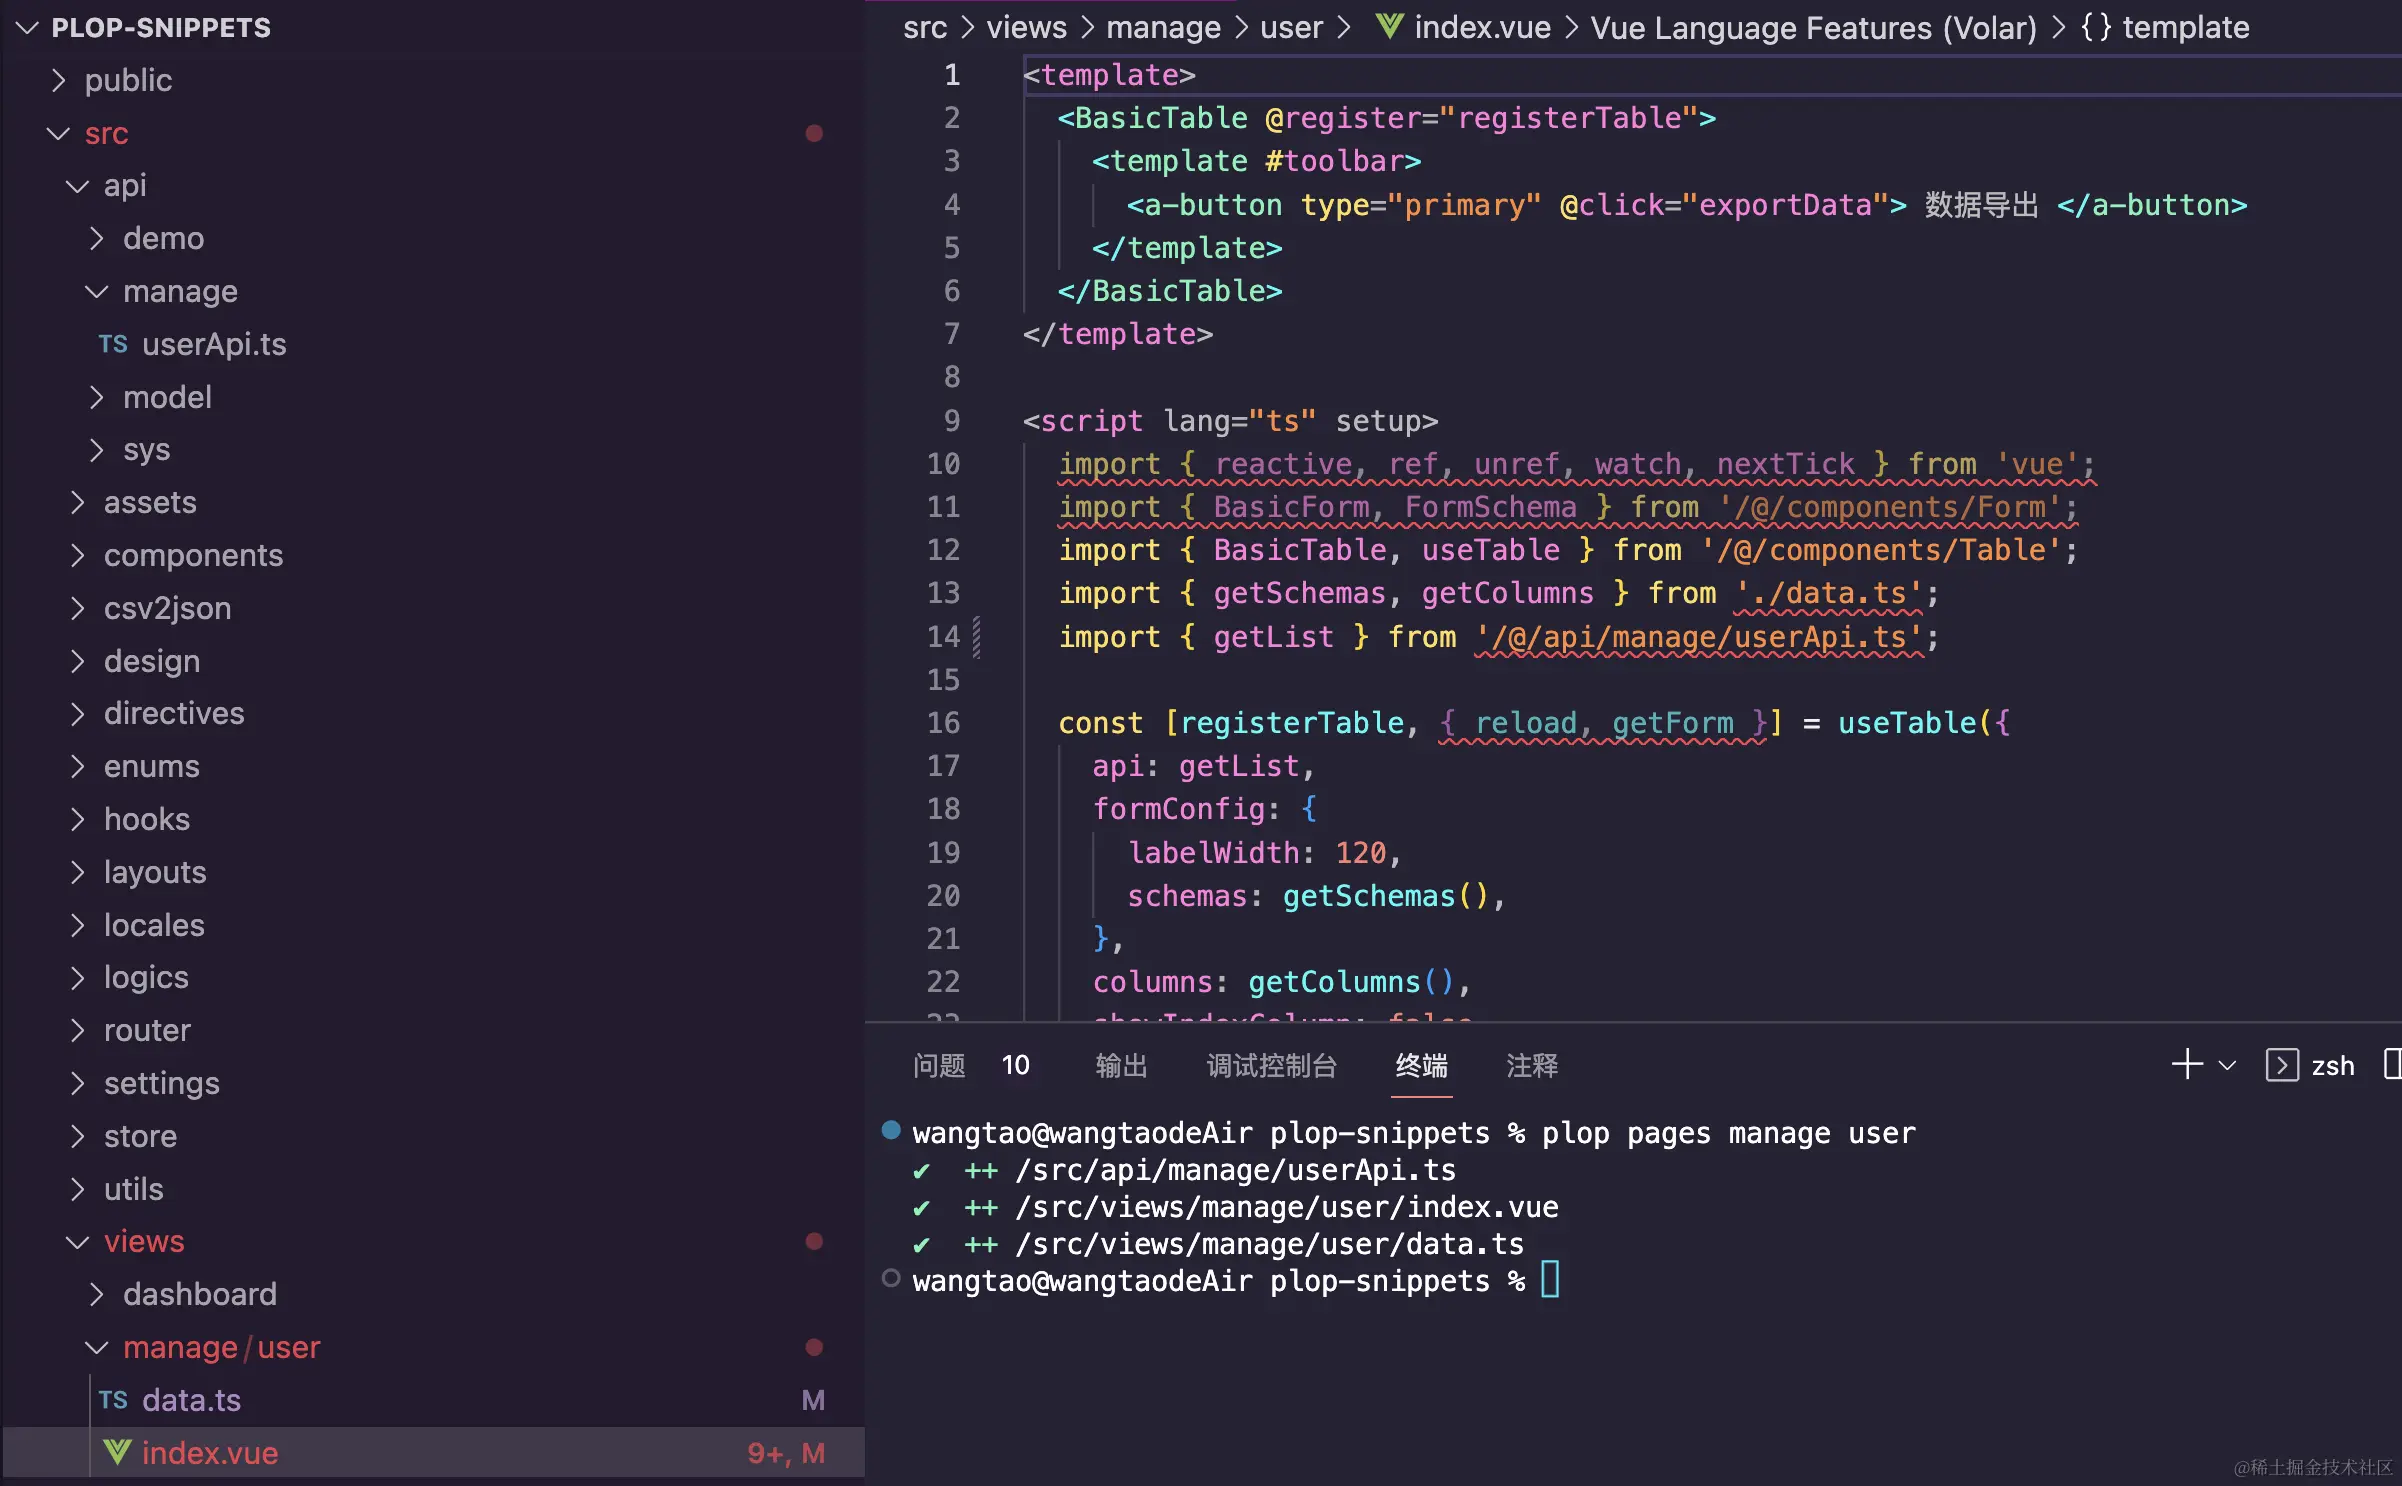Viewport: 2402px width, 1486px height.
Task: Click the TS icon of data.ts file
Action: (x=113, y=1400)
